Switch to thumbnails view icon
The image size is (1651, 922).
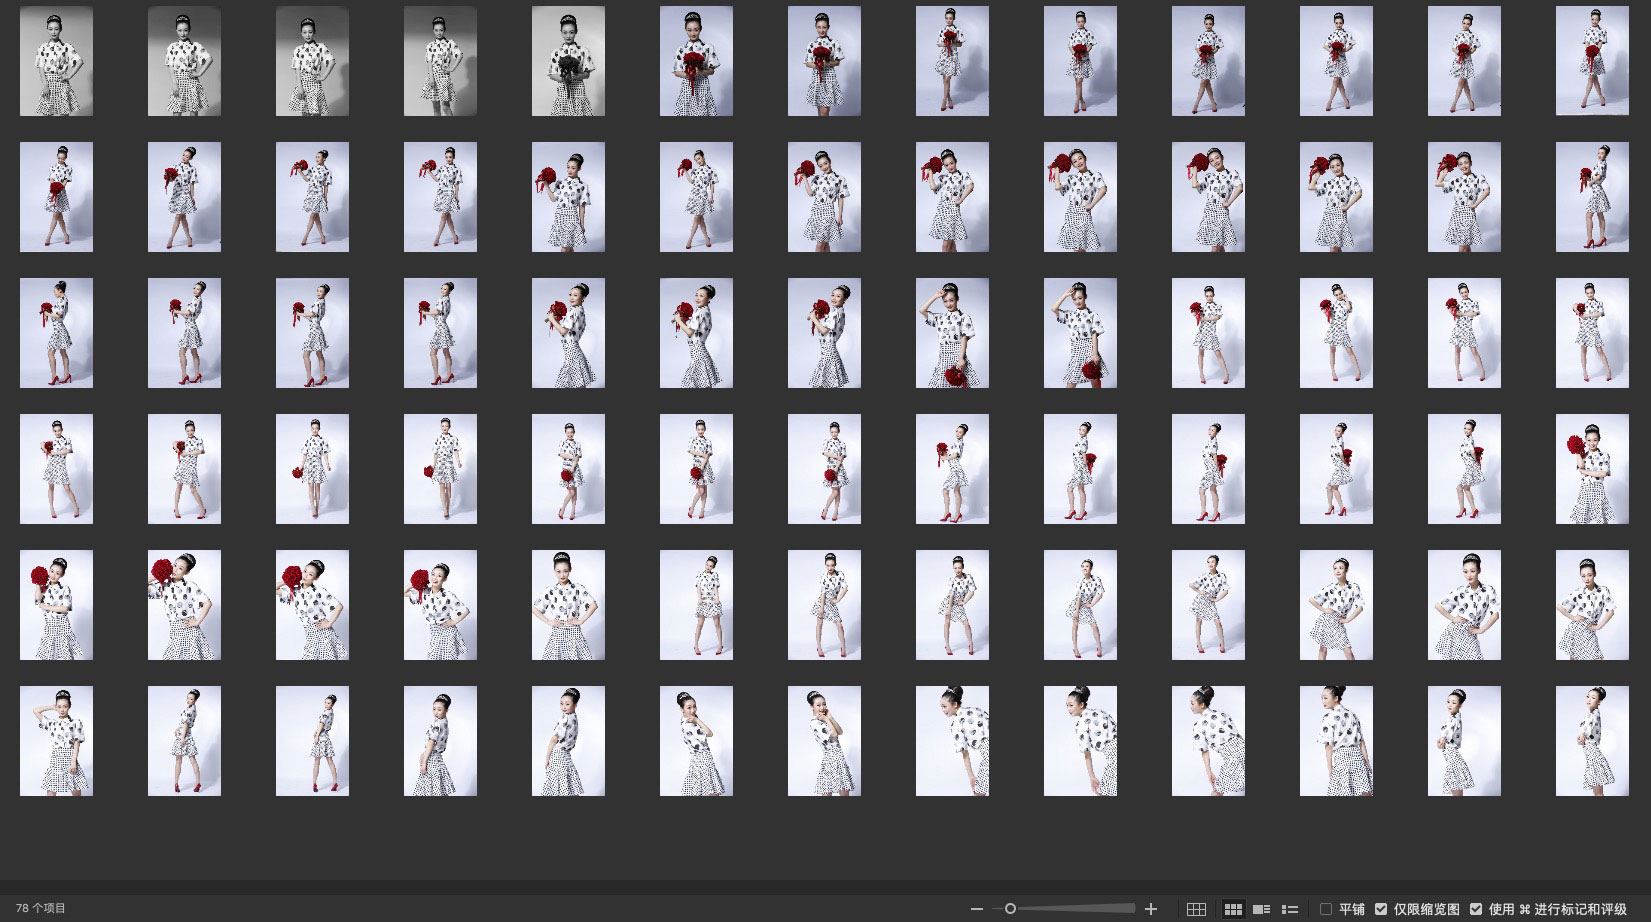[1233, 909]
